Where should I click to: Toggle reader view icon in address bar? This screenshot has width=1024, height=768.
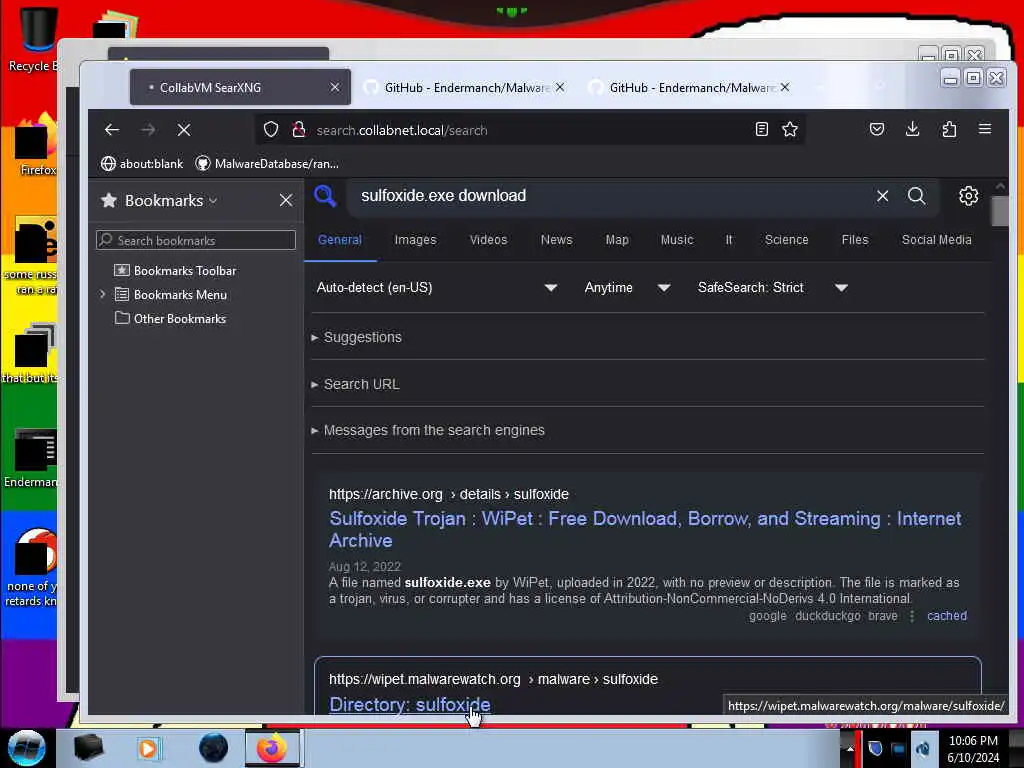(761, 129)
